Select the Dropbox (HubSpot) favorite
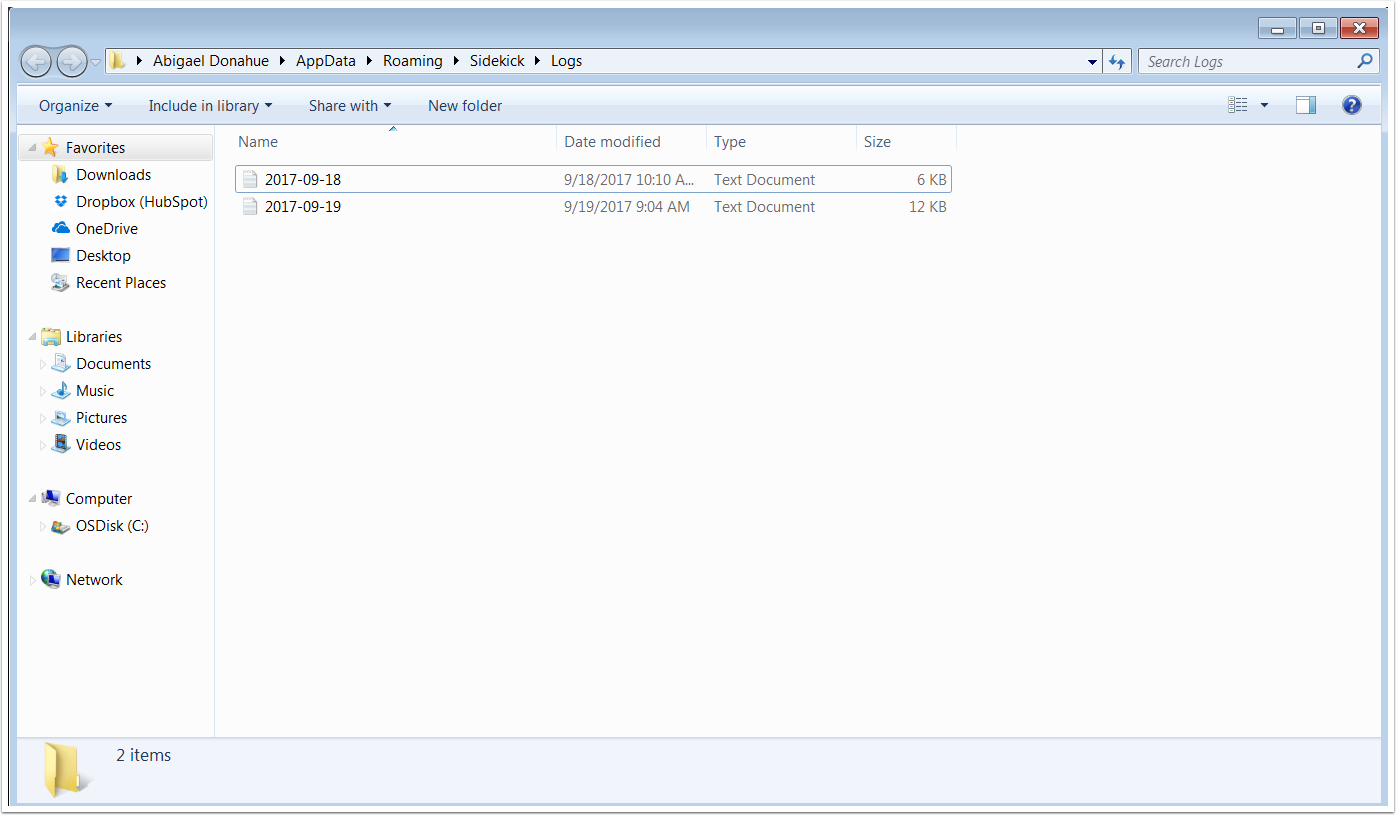The height and width of the screenshot is (815, 1396). tap(139, 201)
